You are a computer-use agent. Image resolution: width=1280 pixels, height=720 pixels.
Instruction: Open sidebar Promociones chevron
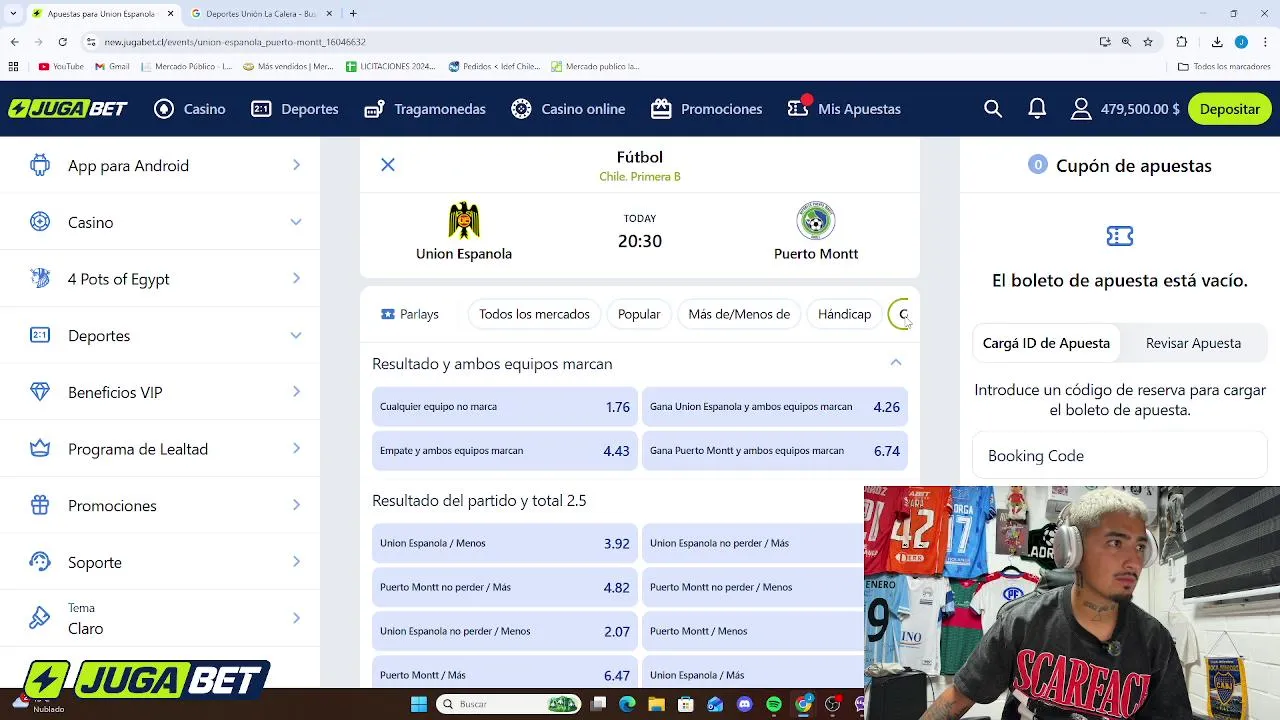tap(296, 505)
